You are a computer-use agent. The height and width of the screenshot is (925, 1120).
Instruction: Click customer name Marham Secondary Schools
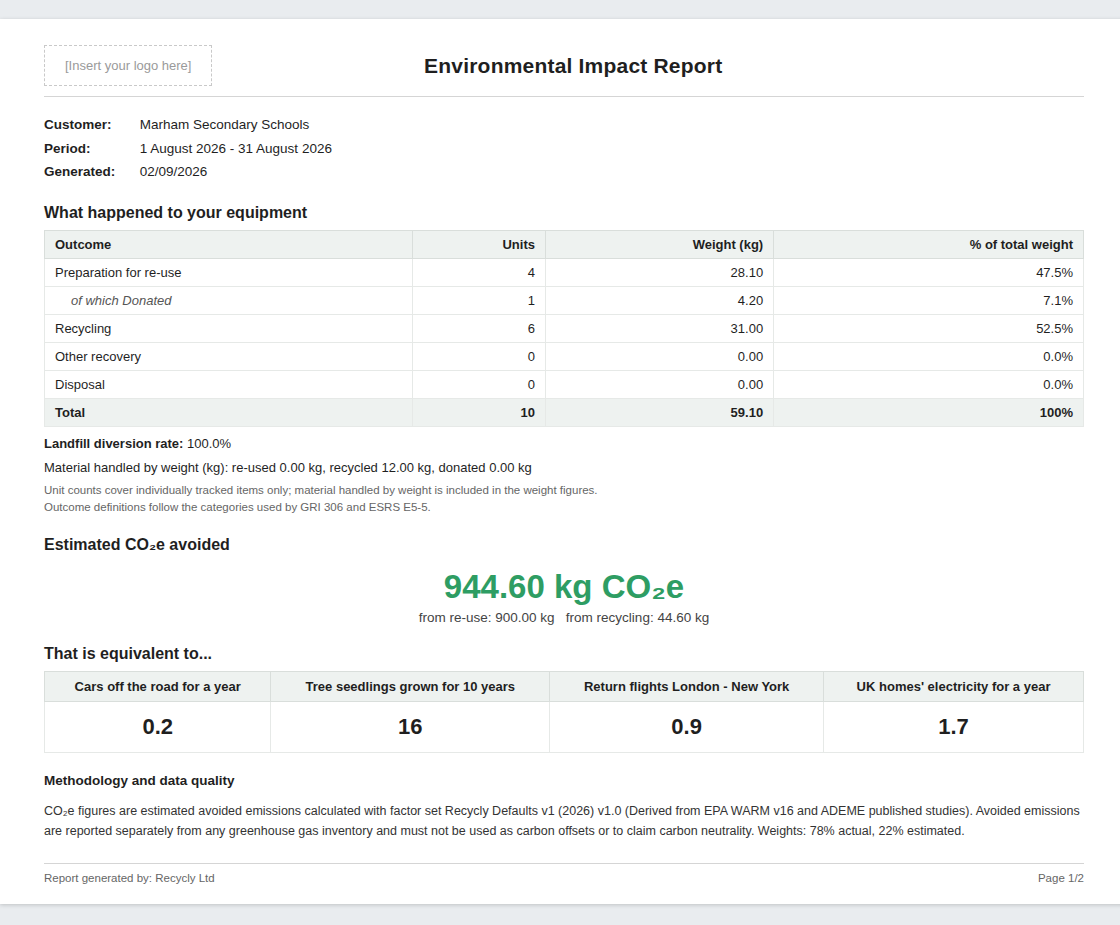tap(224, 124)
